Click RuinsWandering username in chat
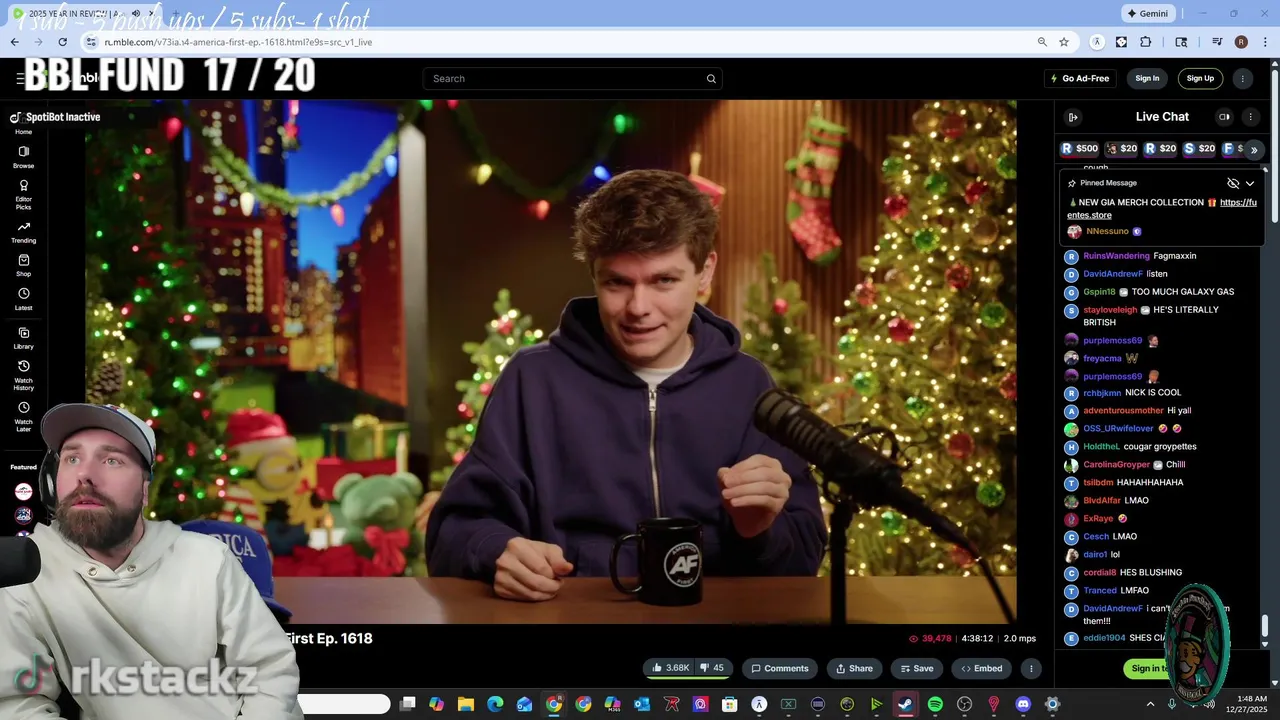The height and width of the screenshot is (720, 1280). point(1116,256)
